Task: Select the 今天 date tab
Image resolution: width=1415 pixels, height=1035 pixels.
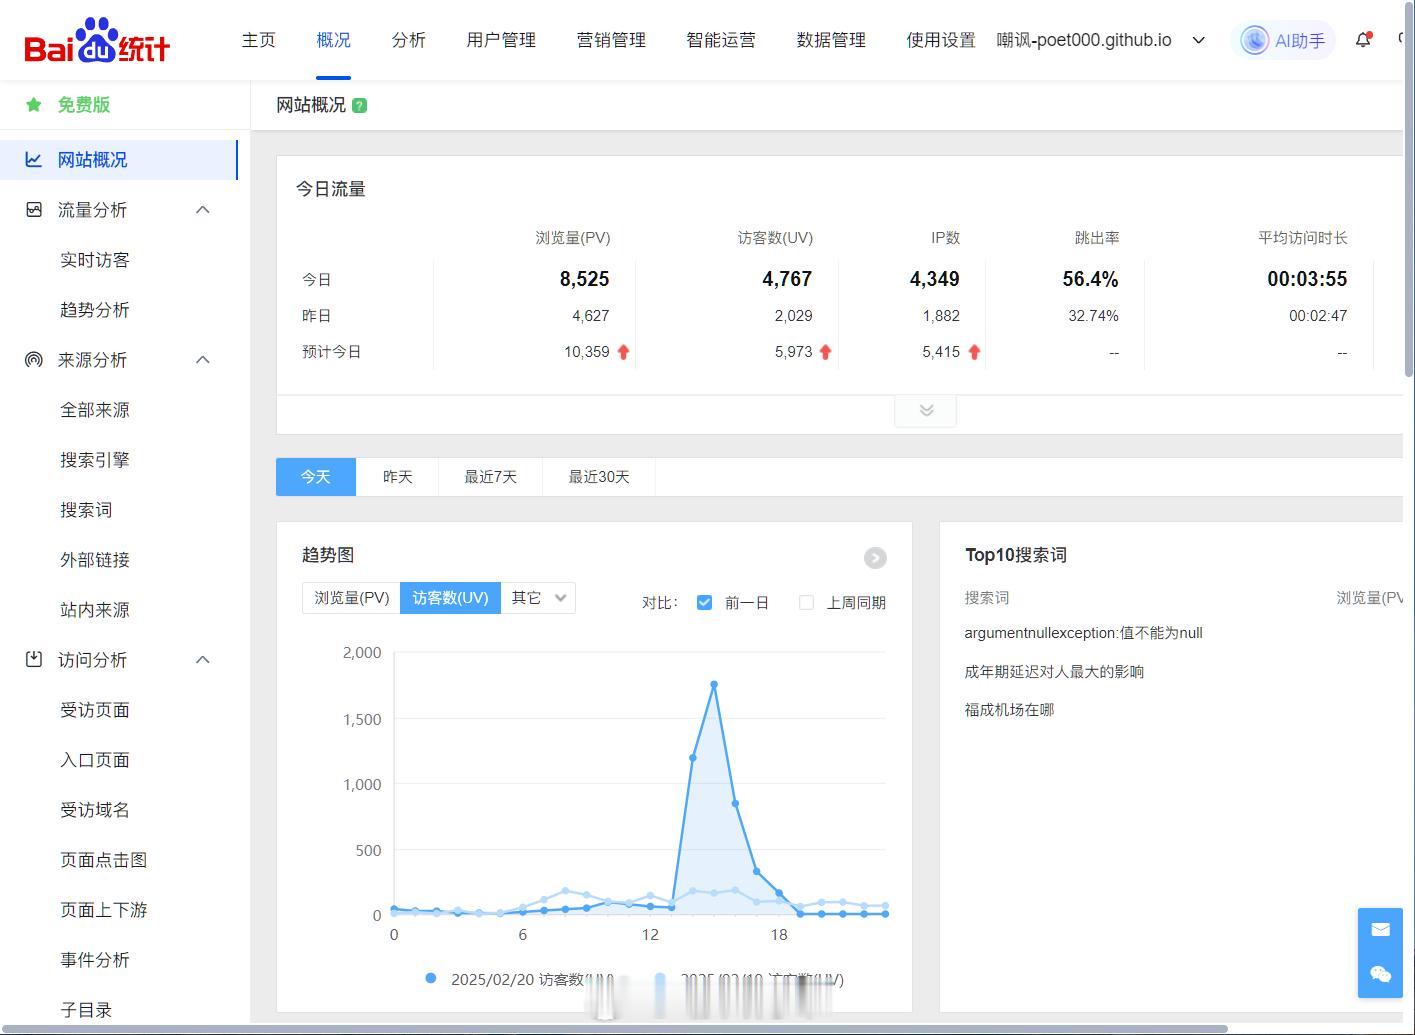Action: [316, 477]
